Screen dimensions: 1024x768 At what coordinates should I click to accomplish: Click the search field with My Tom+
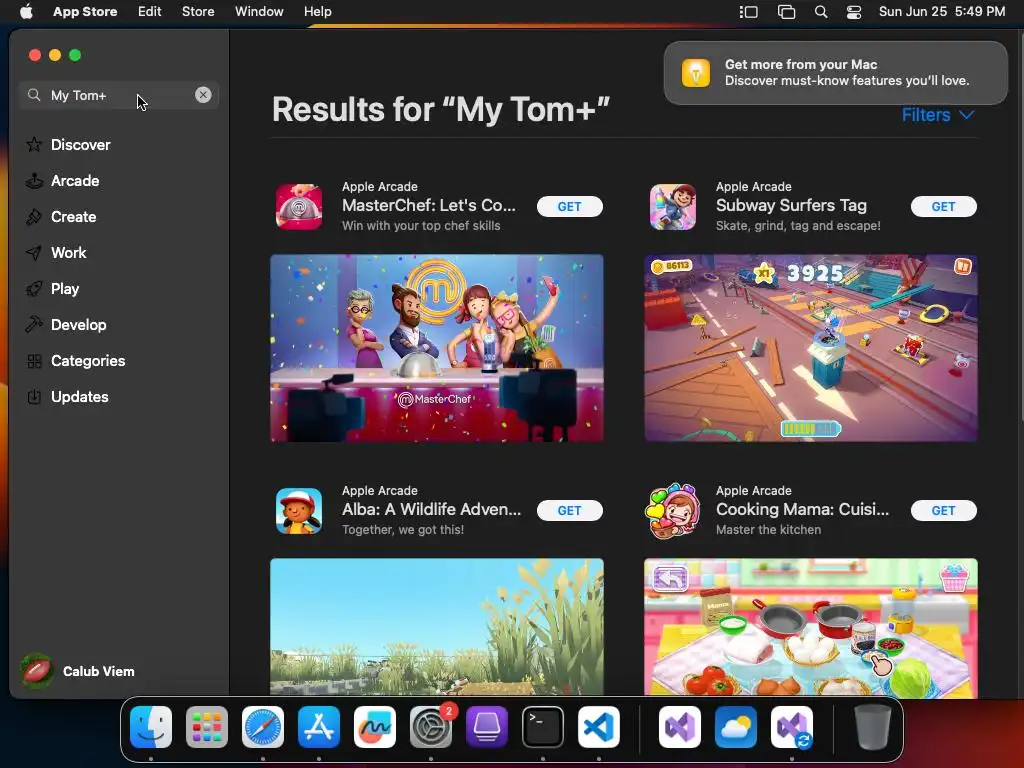[119, 95]
